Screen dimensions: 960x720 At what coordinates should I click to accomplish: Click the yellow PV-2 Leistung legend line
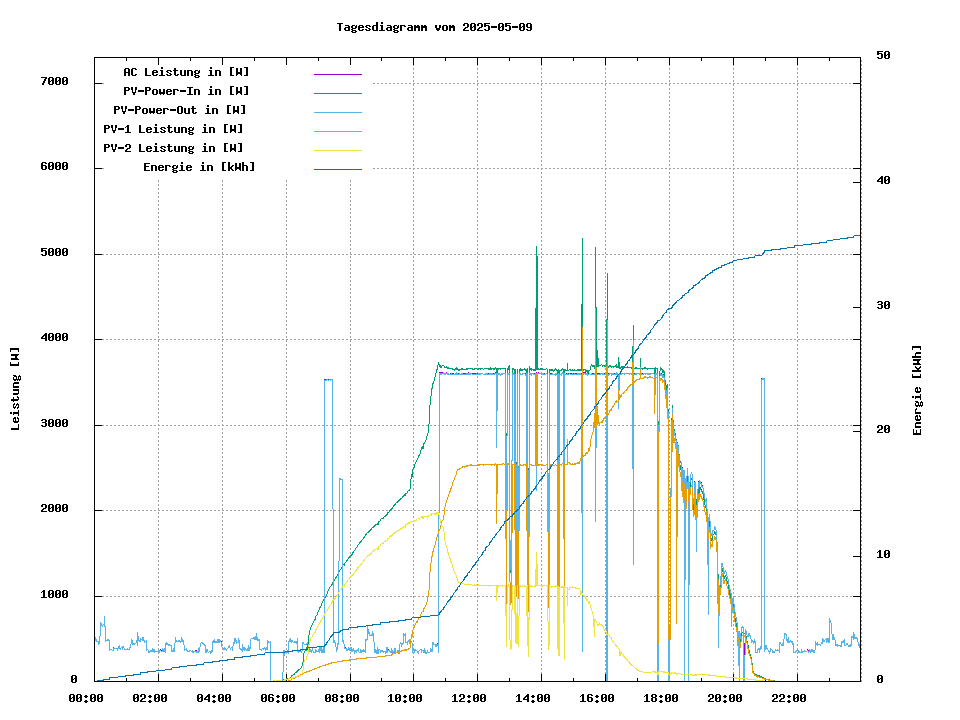coord(337,150)
